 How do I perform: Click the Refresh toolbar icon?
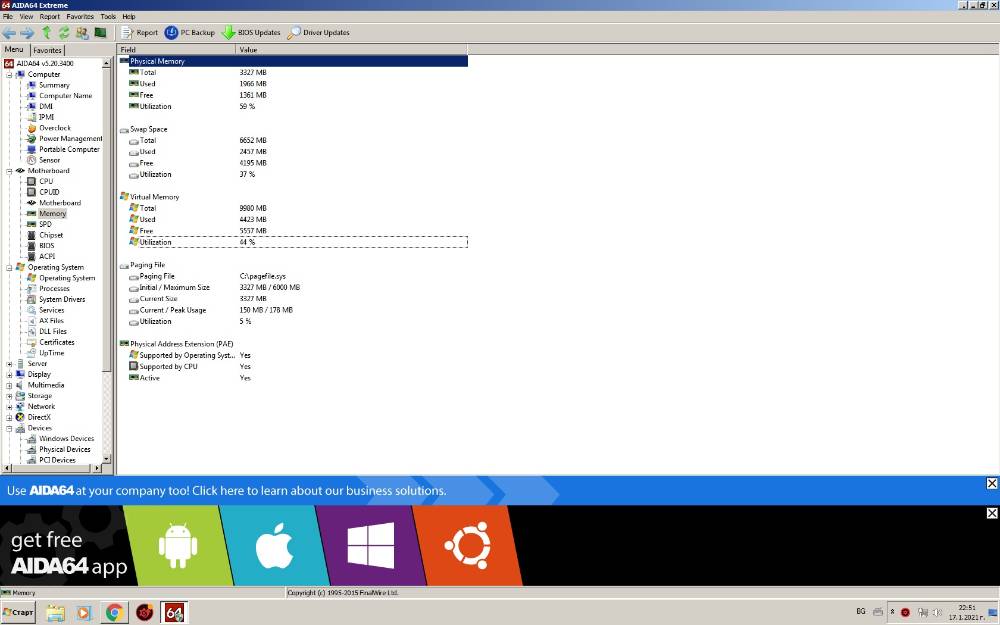pos(64,33)
